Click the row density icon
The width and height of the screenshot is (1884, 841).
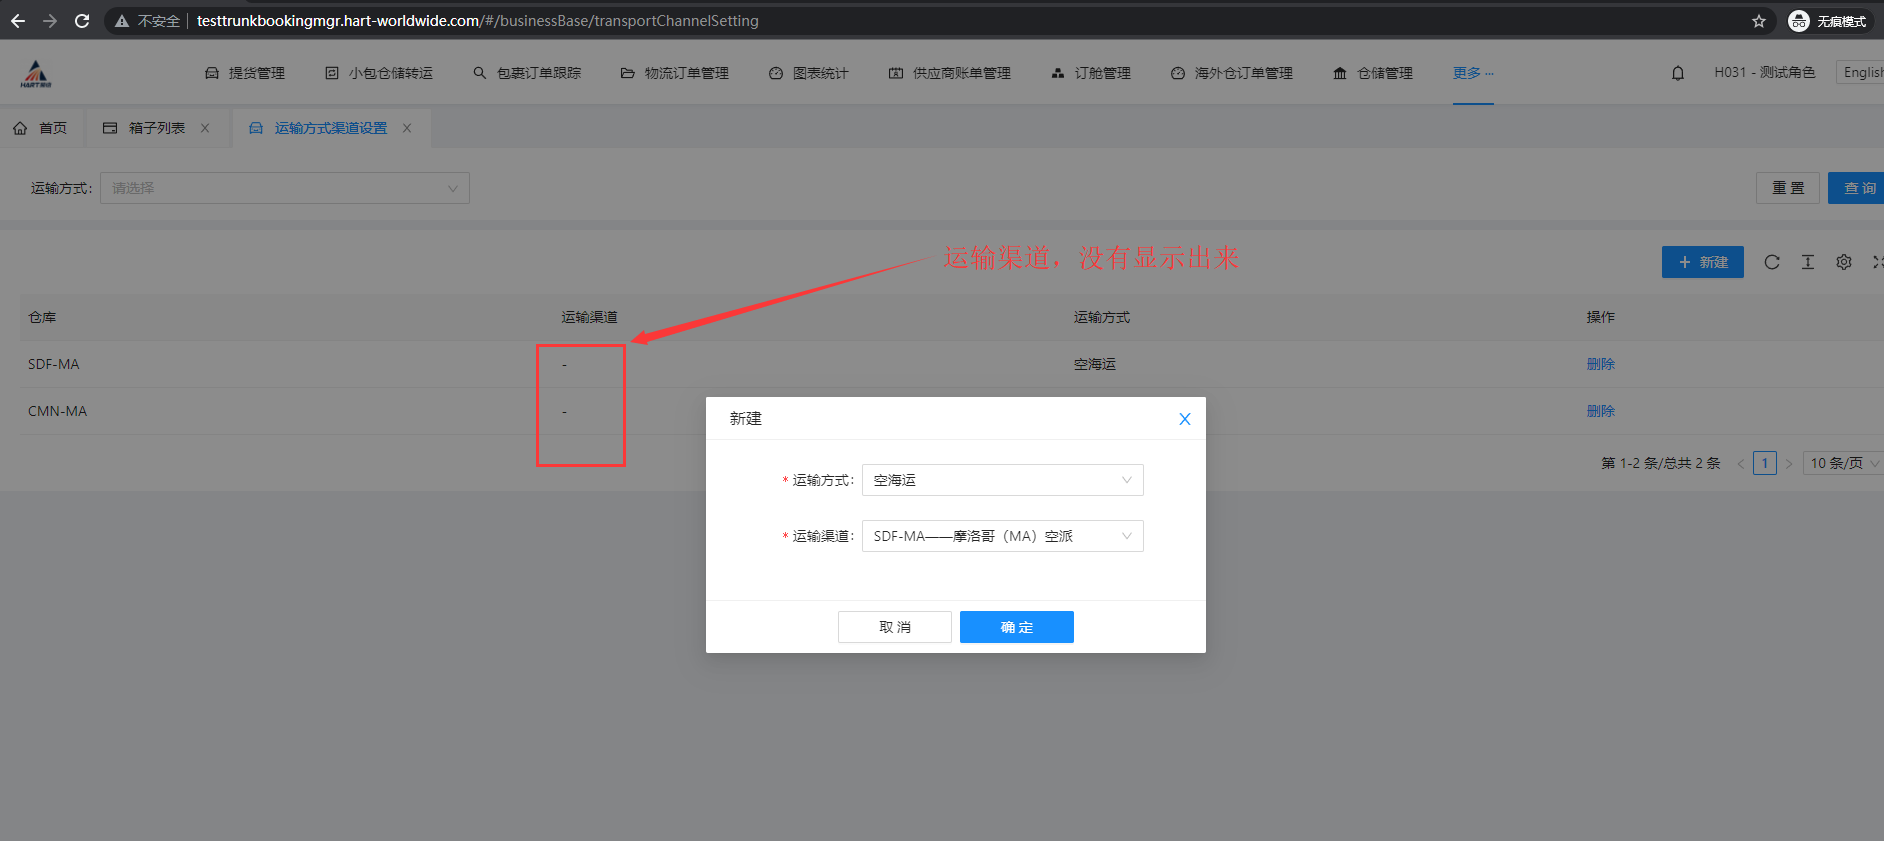[1807, 262]
